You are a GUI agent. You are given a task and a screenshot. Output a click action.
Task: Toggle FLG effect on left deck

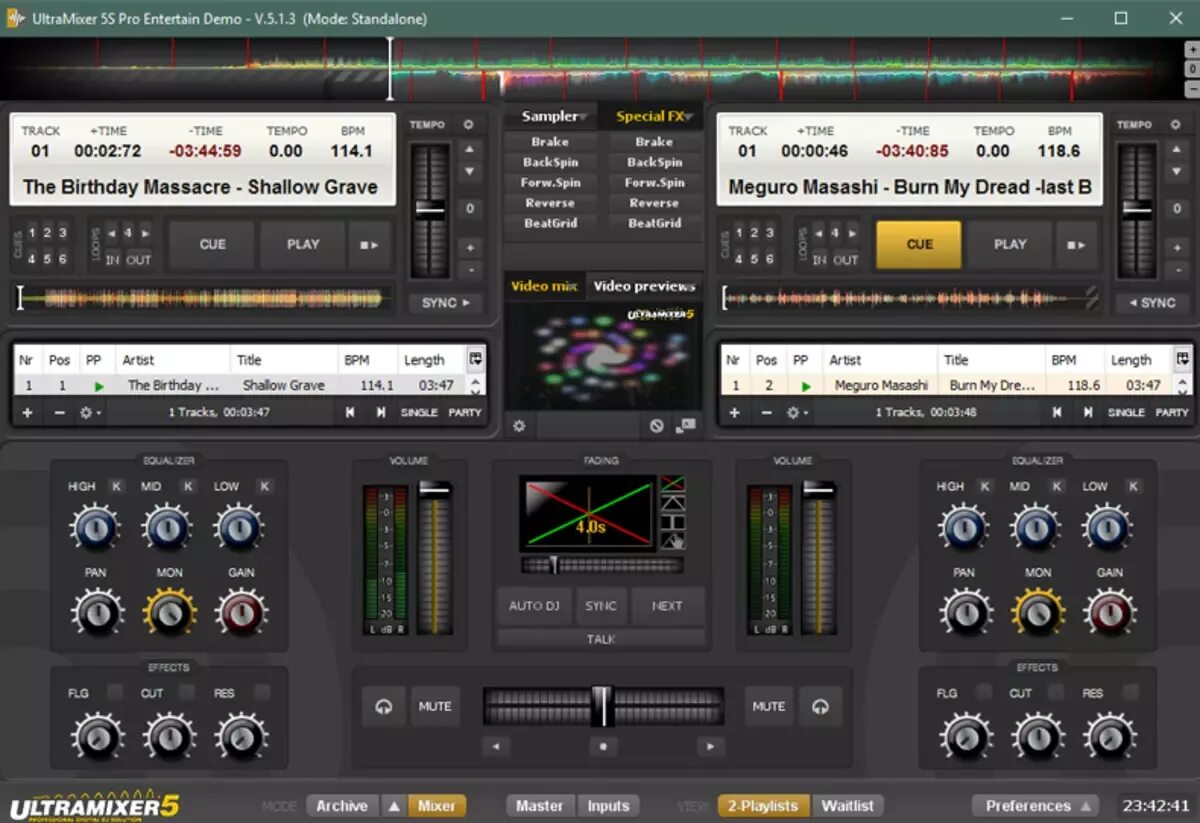click(x=116, y=692)
